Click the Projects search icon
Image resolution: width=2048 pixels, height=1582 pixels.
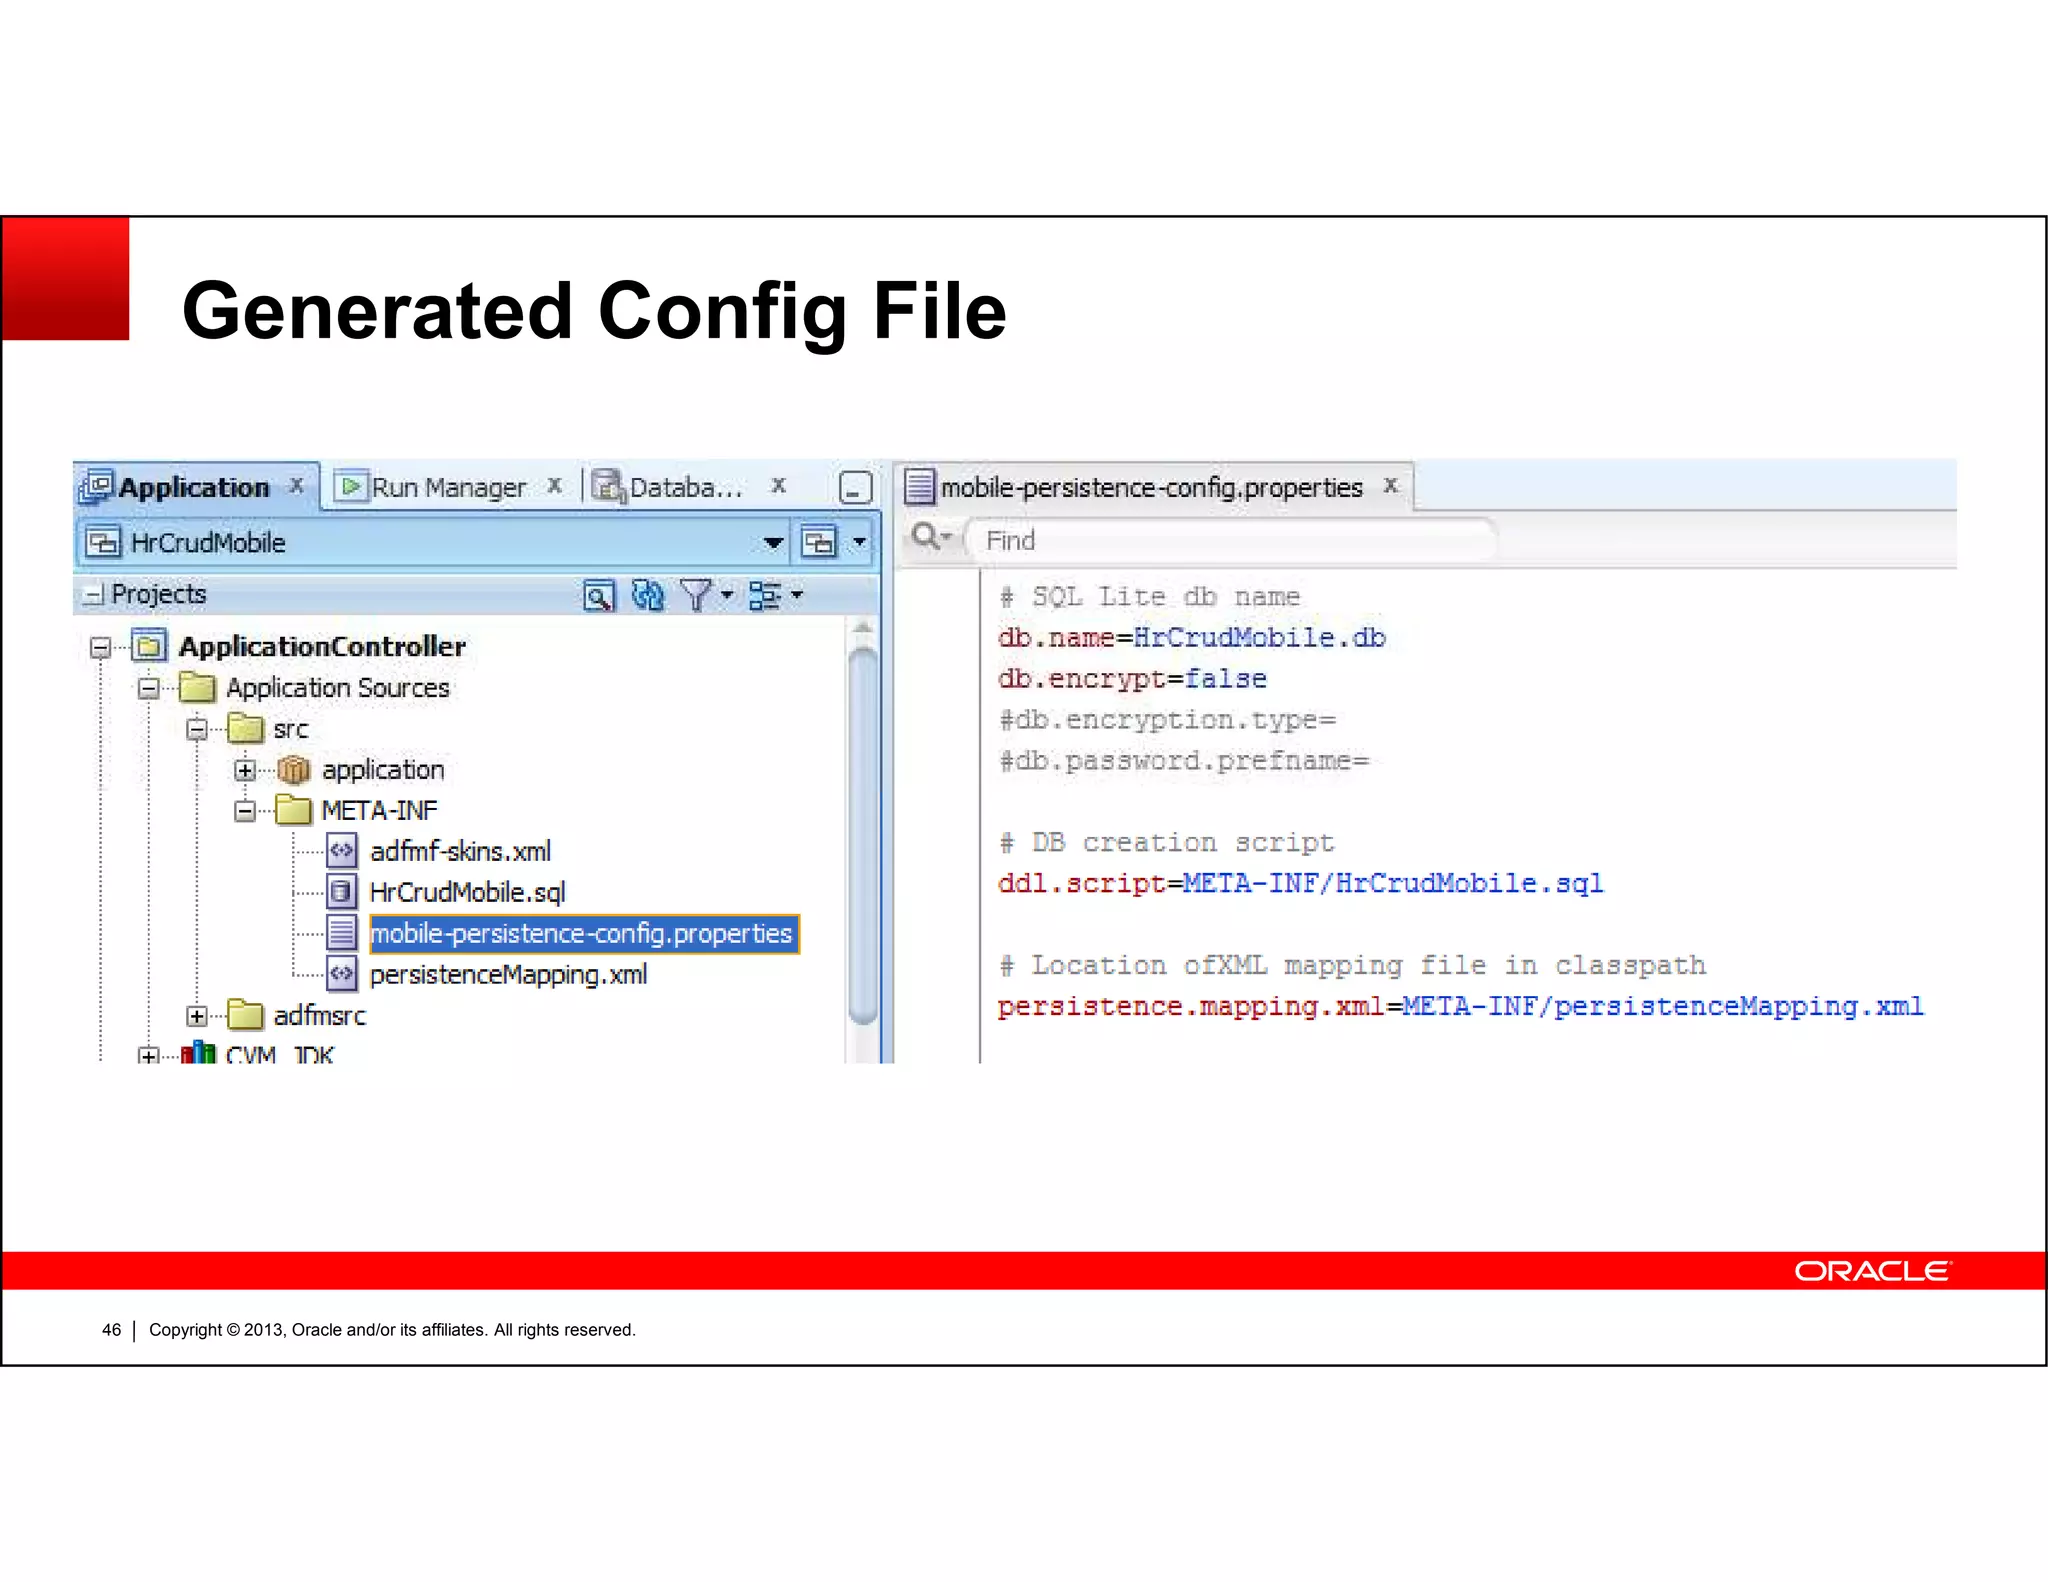click(x=599, y=596)
